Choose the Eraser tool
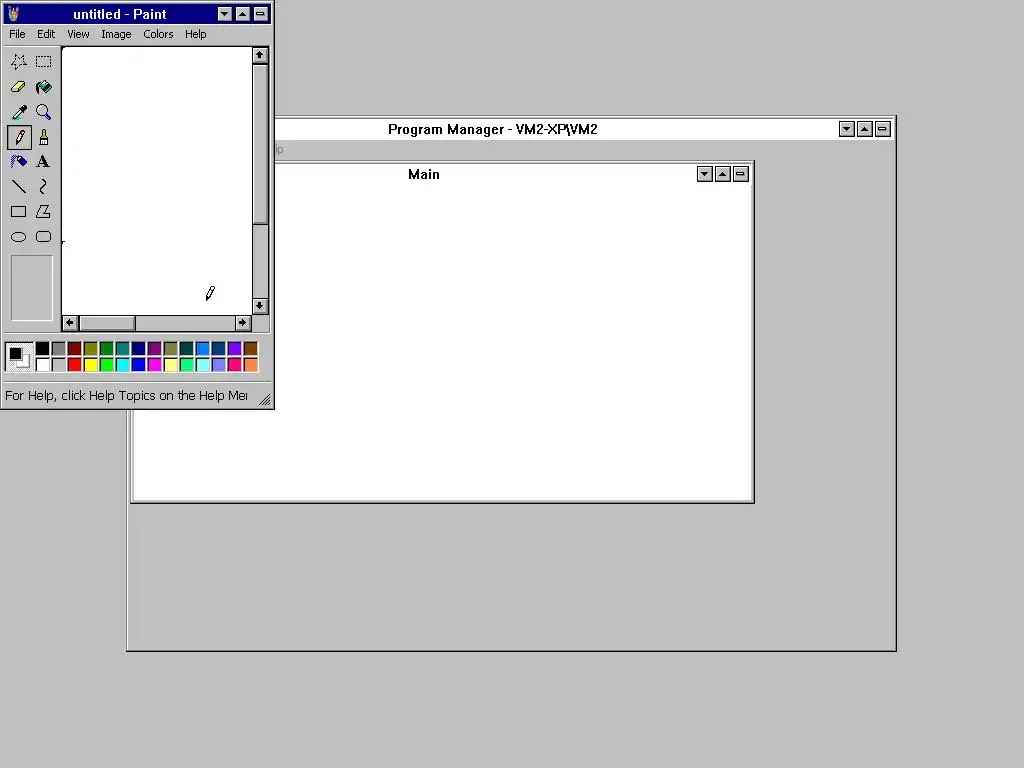Screen dimensions: 1024x768 coord(18,87)
